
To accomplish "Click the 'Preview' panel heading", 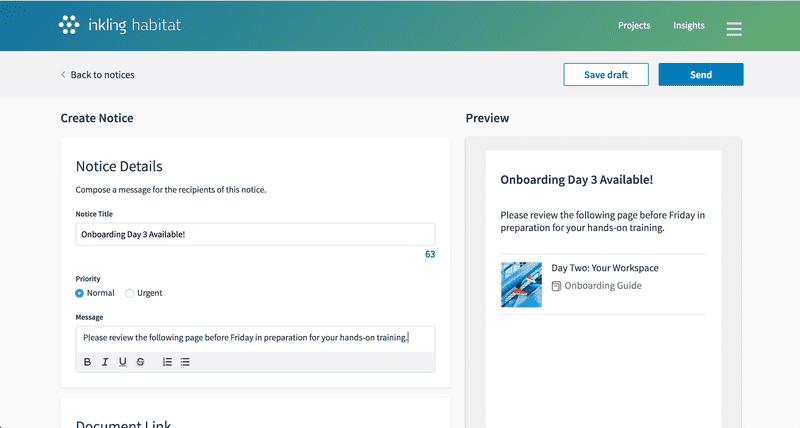I will [487, 118].
